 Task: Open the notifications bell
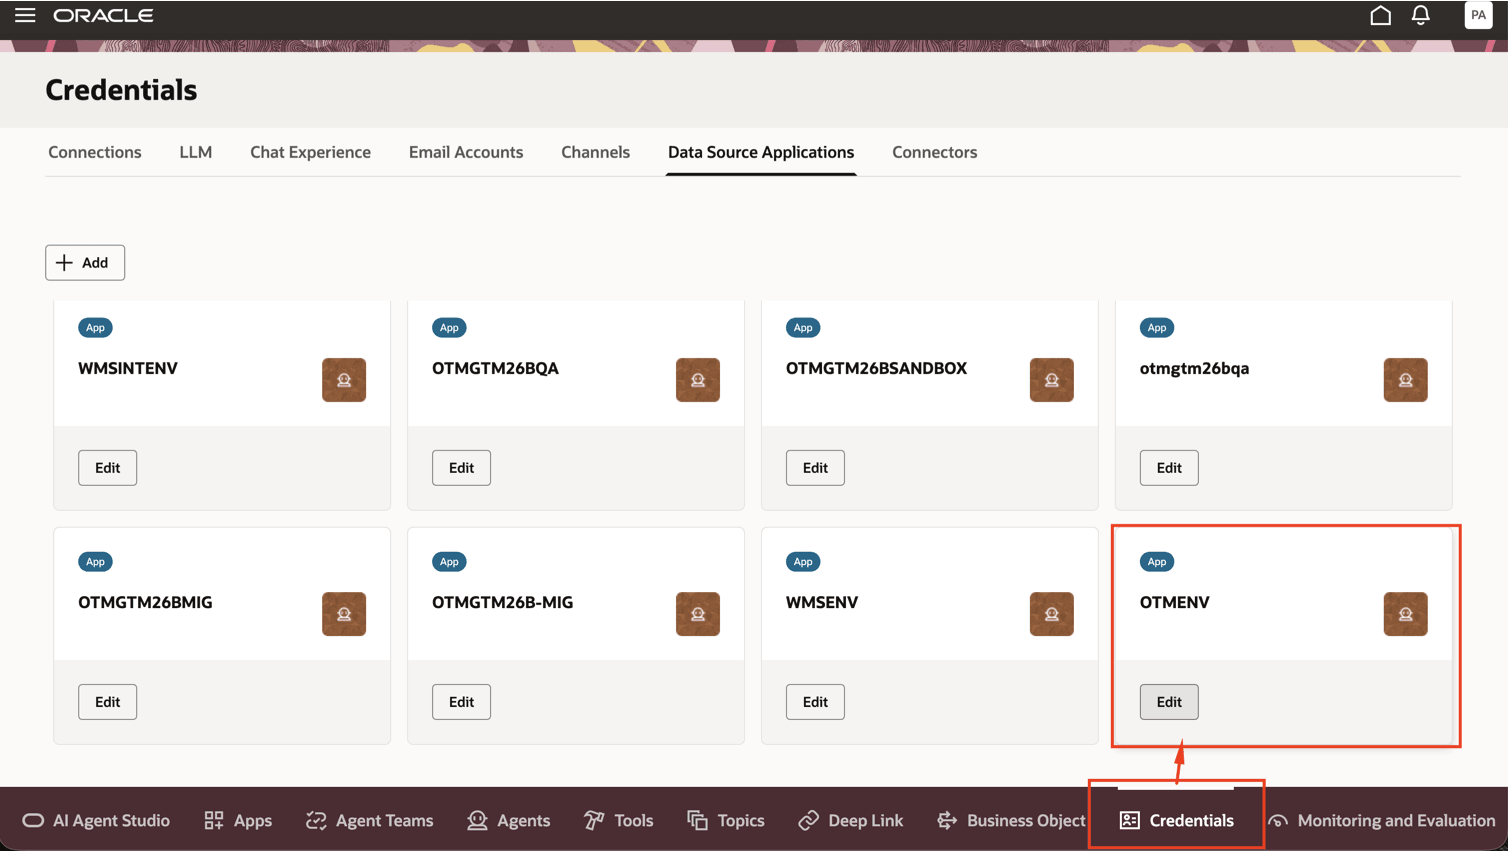pyautogui.click(x=1420, y=15)
